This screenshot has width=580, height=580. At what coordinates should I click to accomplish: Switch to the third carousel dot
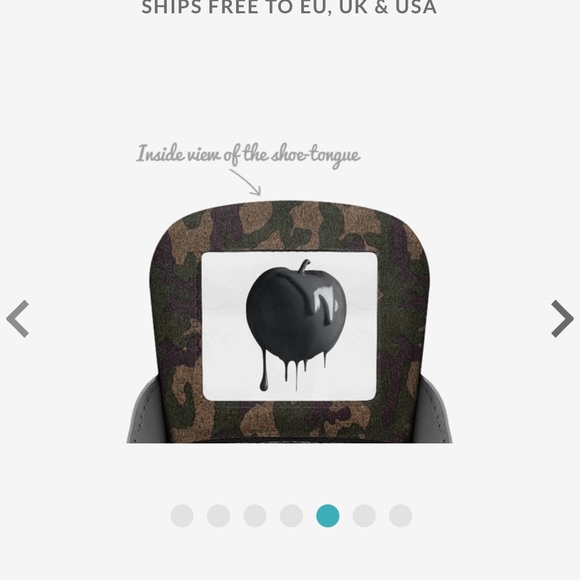point(255,515)
